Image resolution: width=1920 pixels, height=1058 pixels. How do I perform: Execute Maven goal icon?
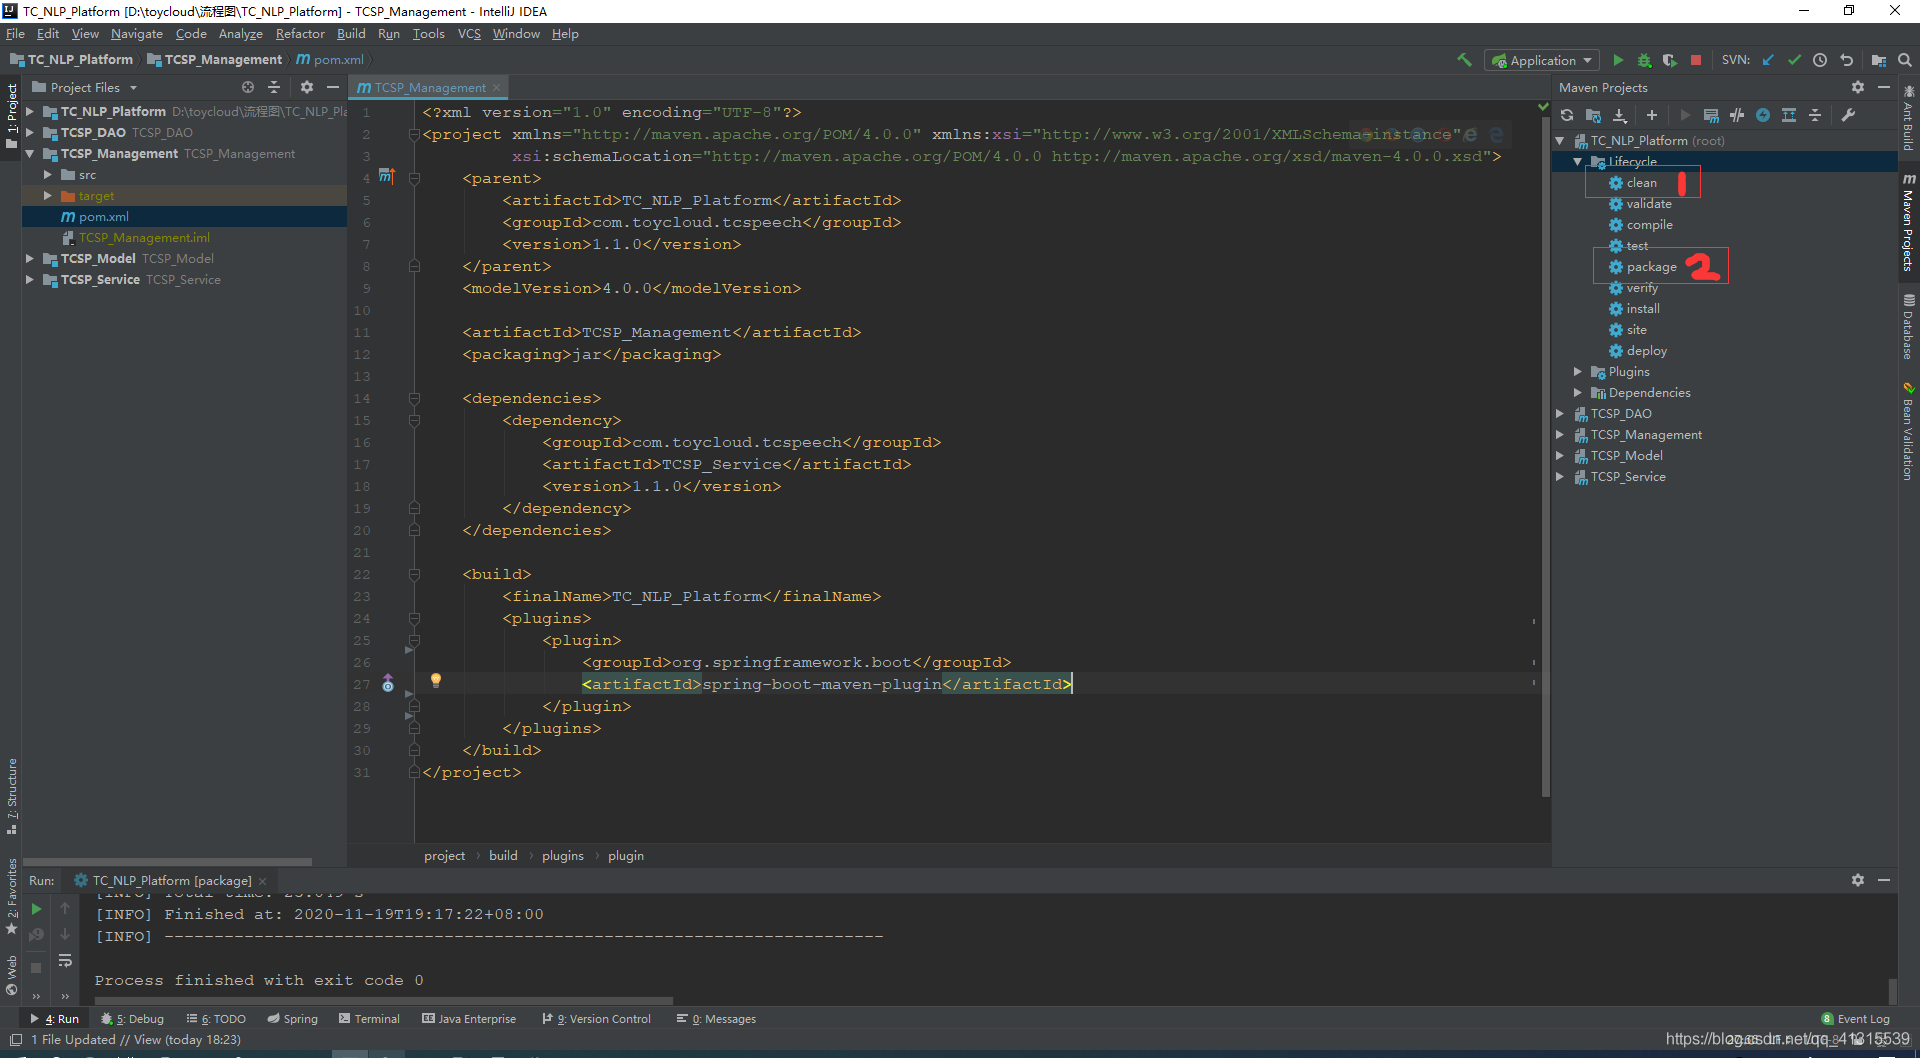click(x=1711, y=115)
